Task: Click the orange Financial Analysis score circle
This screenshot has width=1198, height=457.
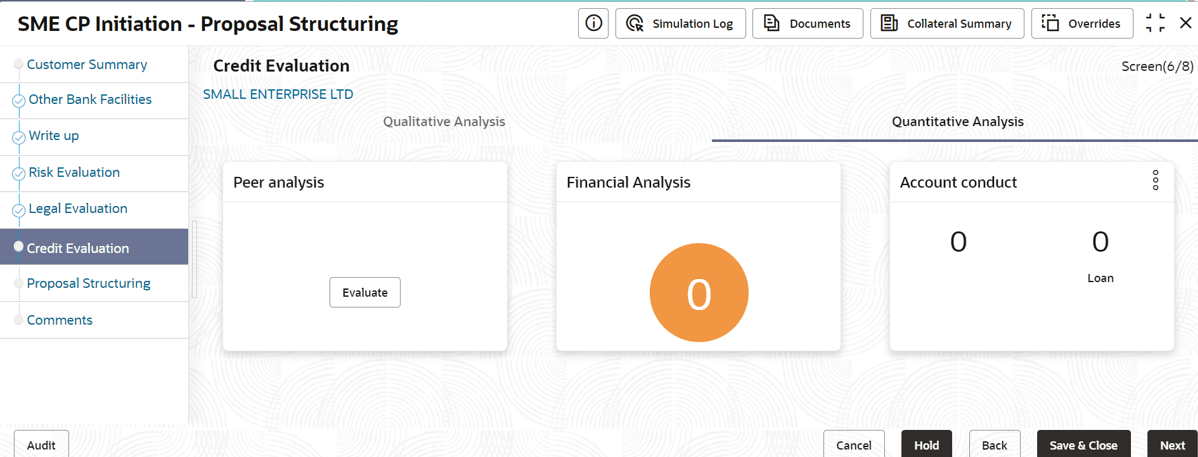Action: click(699, 293)
